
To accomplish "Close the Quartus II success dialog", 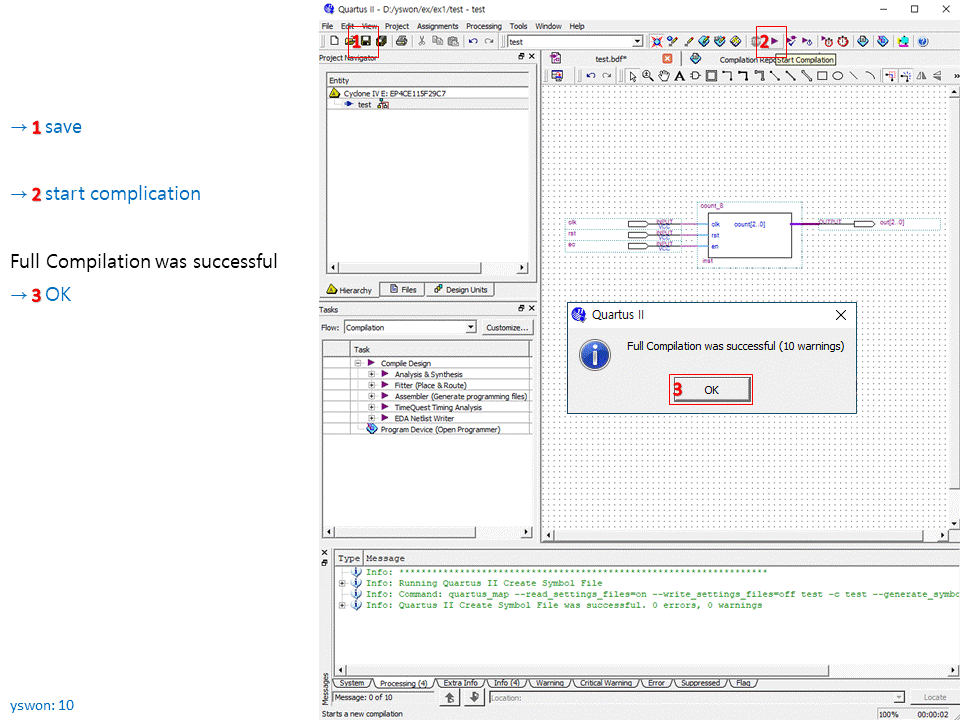I will (x=841, y=315).
